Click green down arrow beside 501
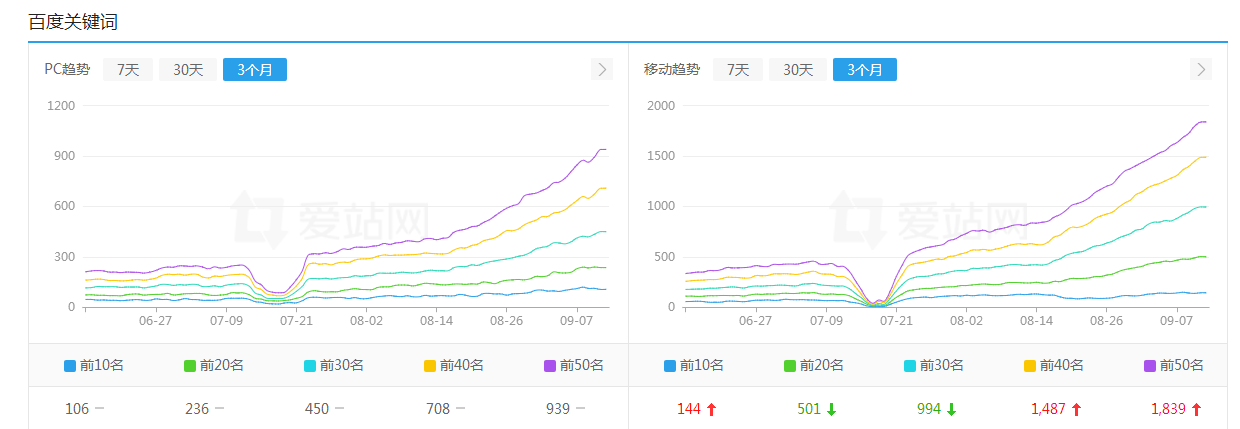 click(x=831, y=409)
